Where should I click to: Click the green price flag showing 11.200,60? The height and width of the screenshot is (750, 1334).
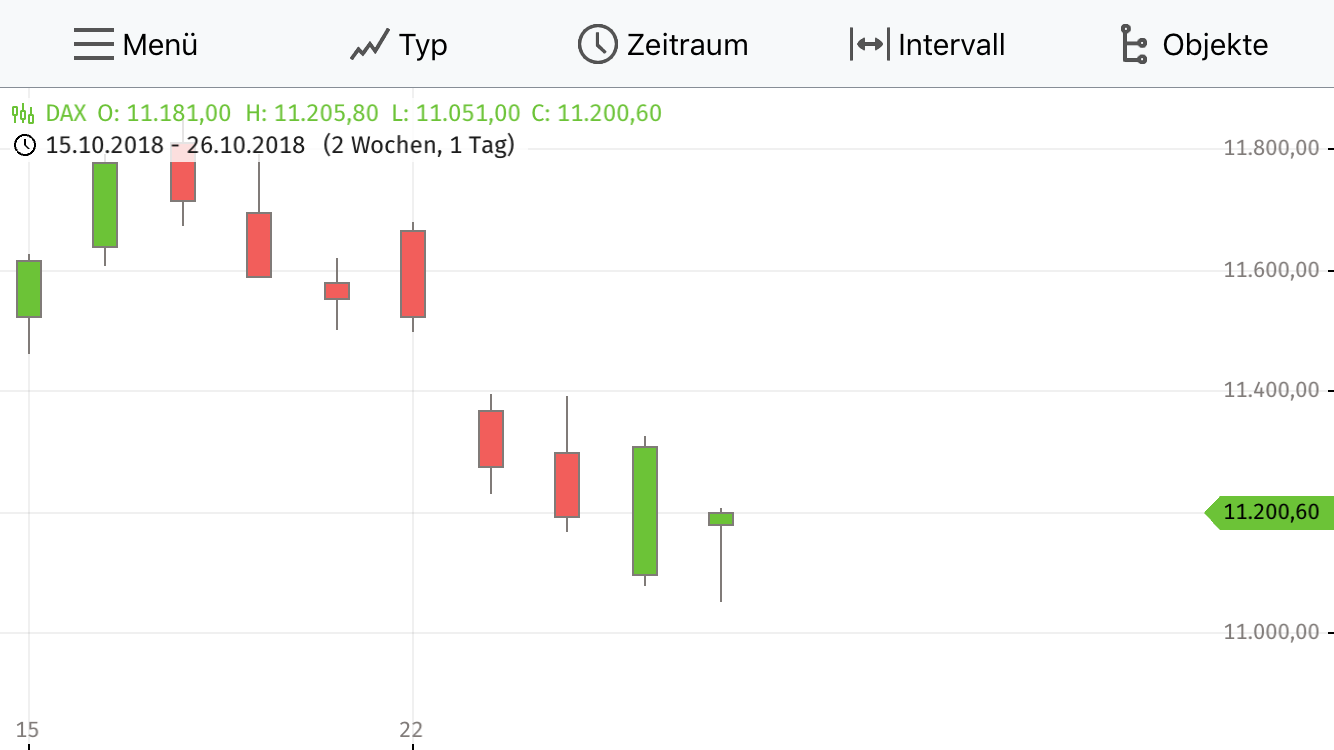(x=1271, y=510)
